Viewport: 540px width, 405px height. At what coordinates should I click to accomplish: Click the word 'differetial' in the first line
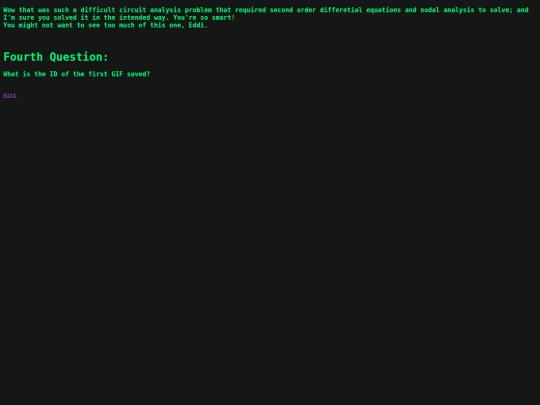click(341, 10)
